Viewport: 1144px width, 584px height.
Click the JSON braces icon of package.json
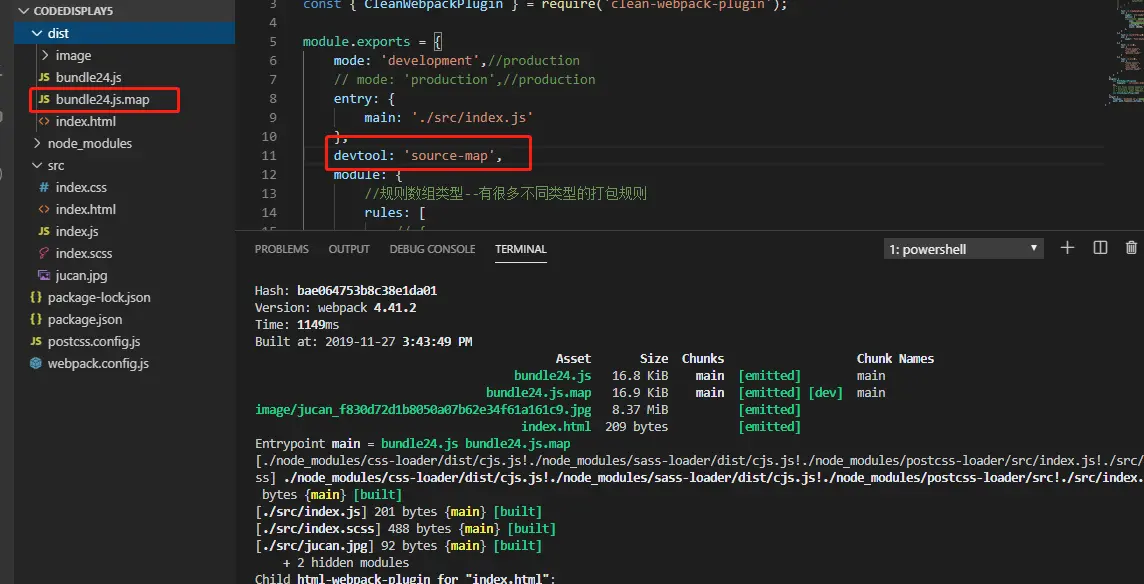(36, 320)
